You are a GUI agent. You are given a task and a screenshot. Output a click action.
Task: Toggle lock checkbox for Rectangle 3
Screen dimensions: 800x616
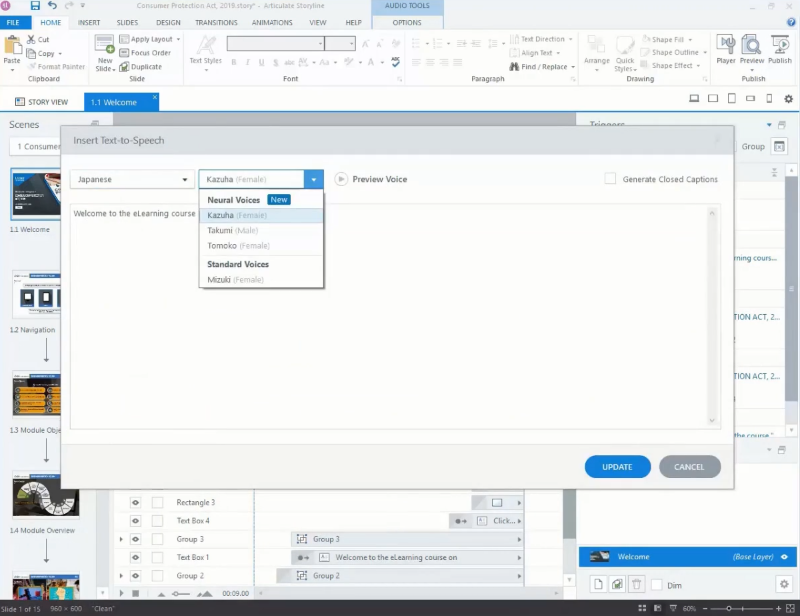[x=158, y=503]
